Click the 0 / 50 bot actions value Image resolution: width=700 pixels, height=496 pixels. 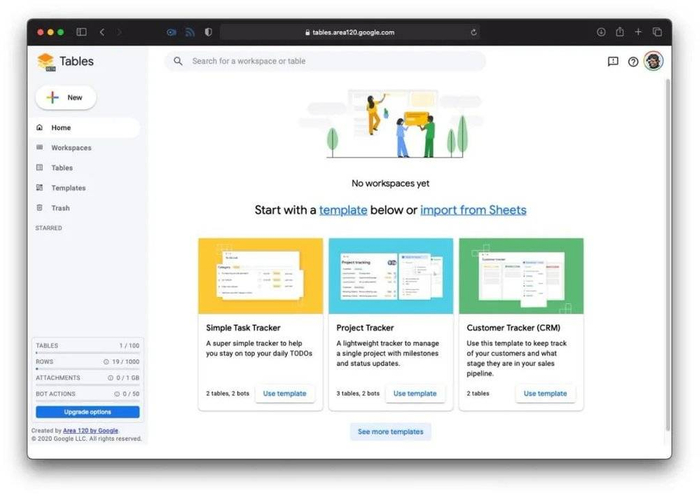coord(131,394)
